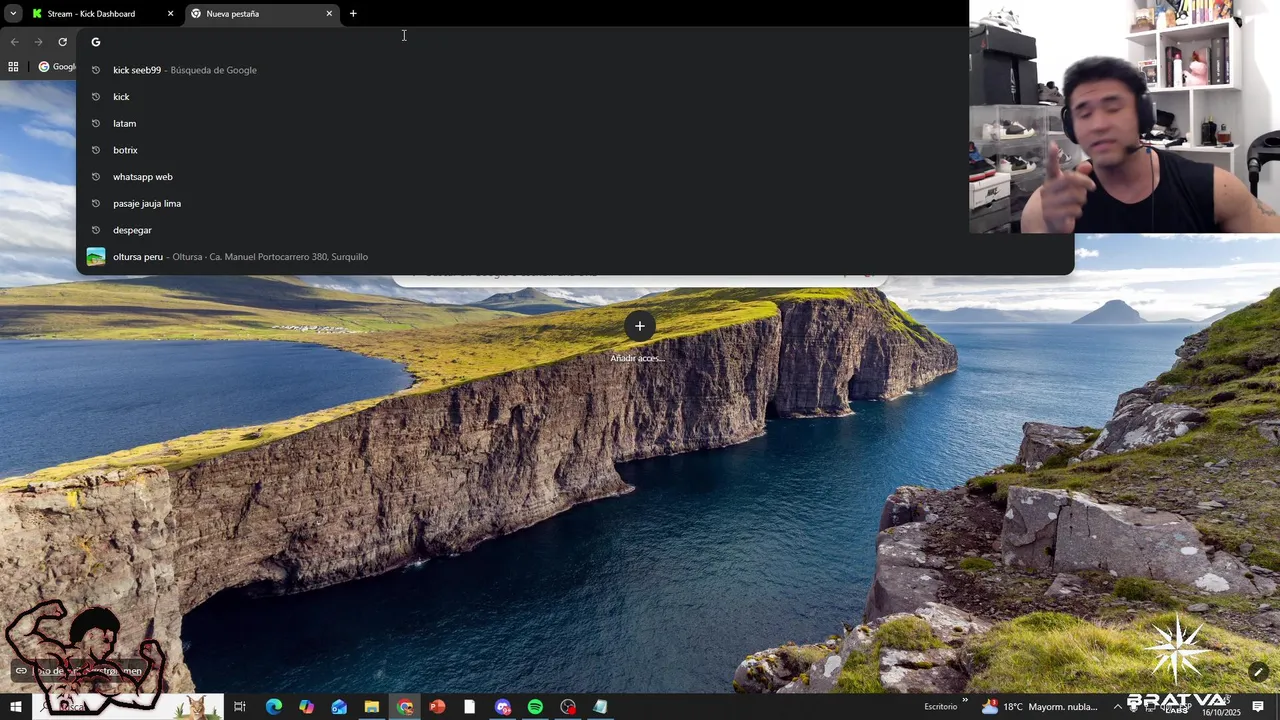Close the Stream - Kick Dashboard tab
The height and width of the screenshot is (720, 1280).
tap(170, 14)
